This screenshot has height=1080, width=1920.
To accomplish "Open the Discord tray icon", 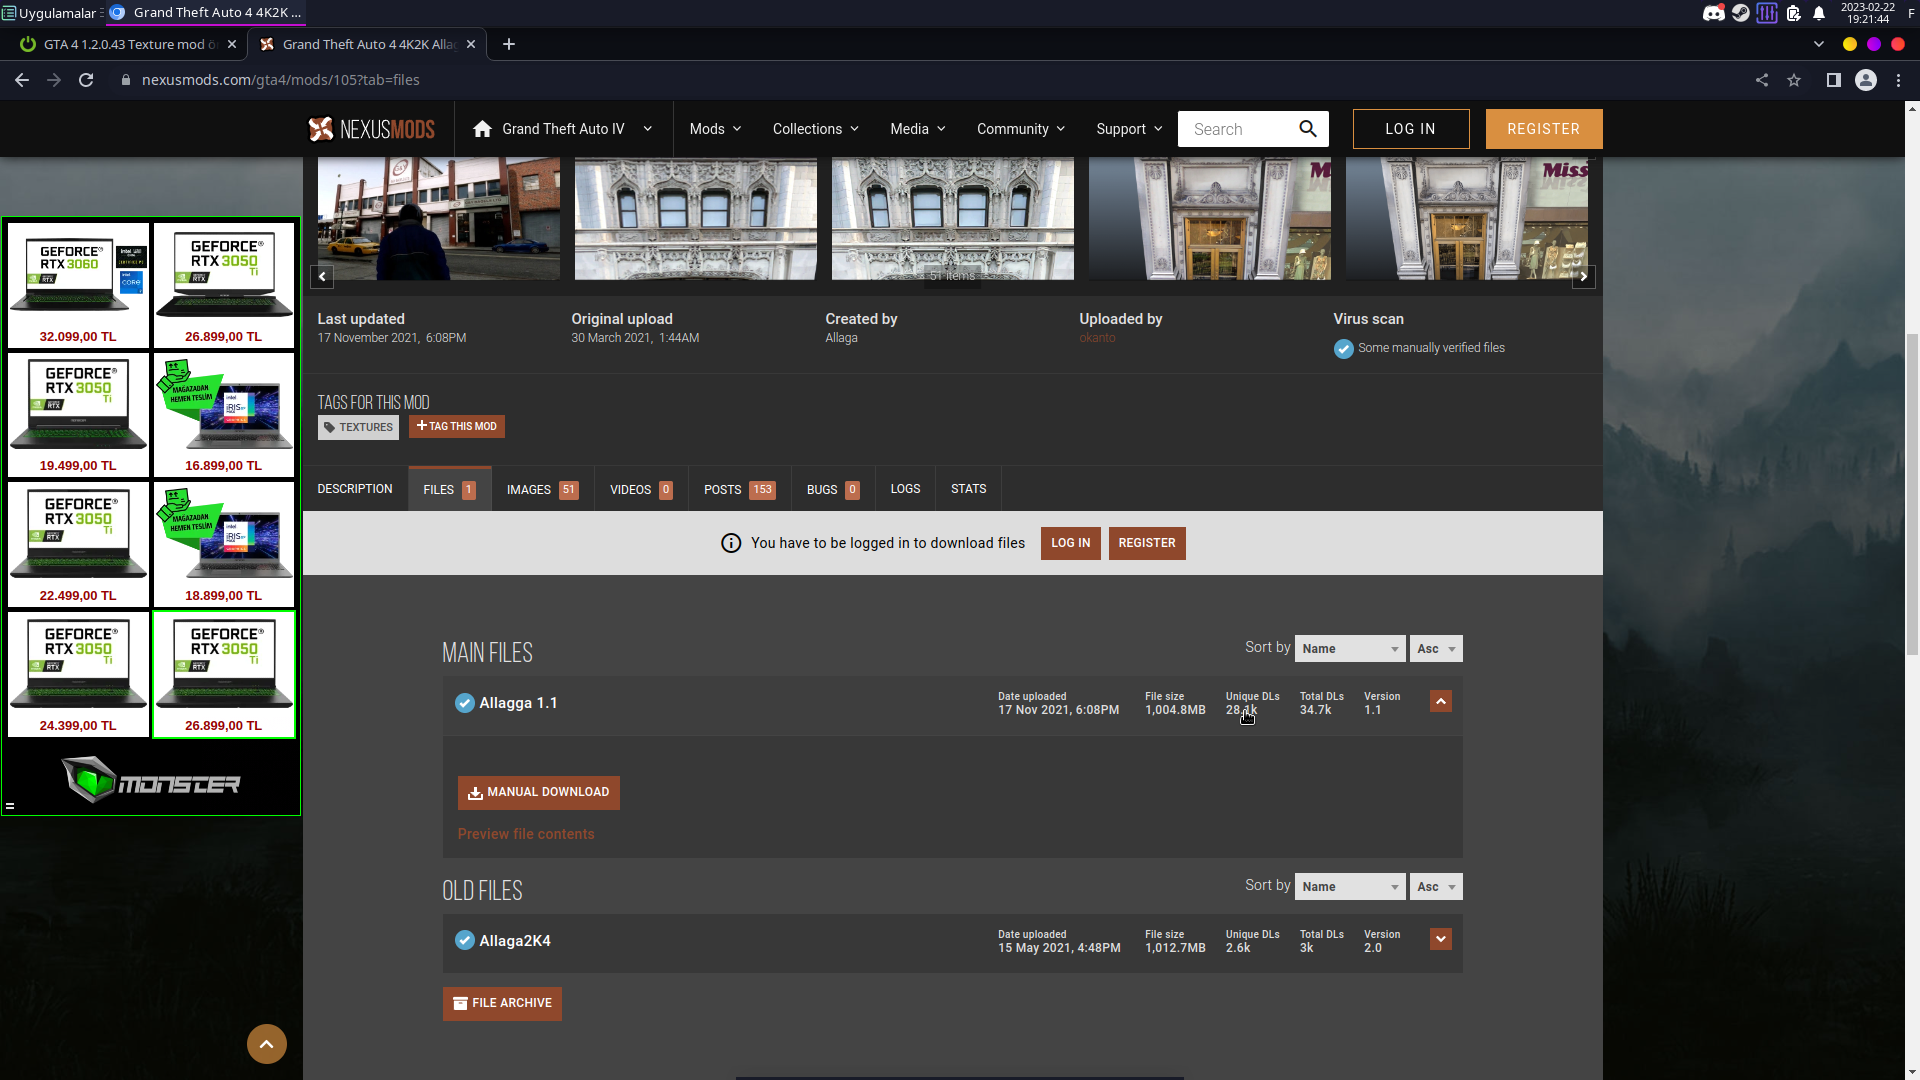I will (1714, 13).
